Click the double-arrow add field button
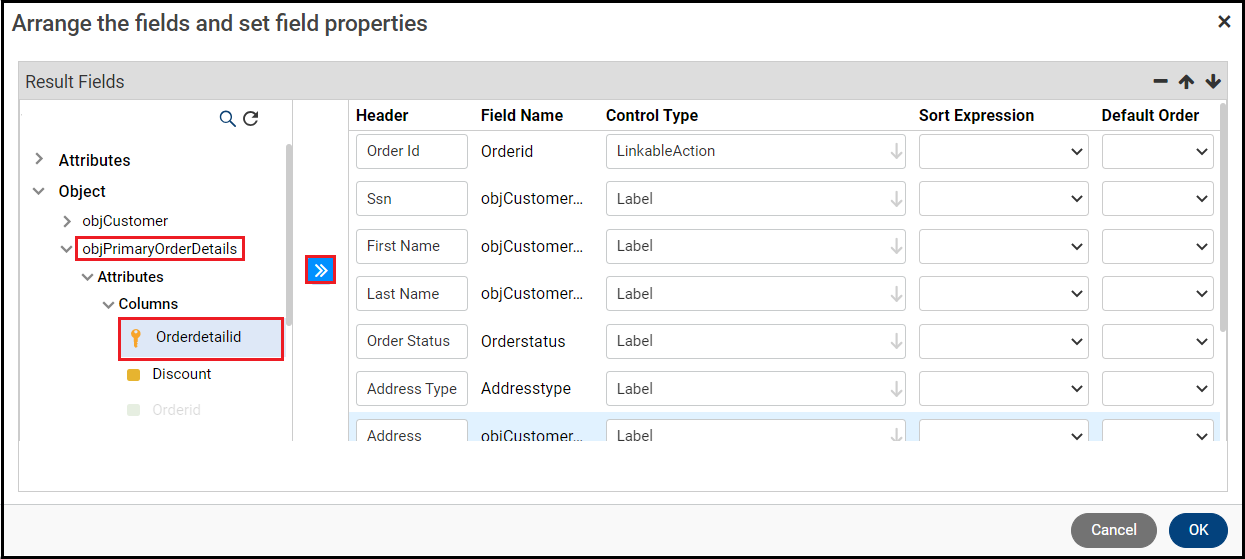Screen dimensions: 1245x559 tap(320, 270)
